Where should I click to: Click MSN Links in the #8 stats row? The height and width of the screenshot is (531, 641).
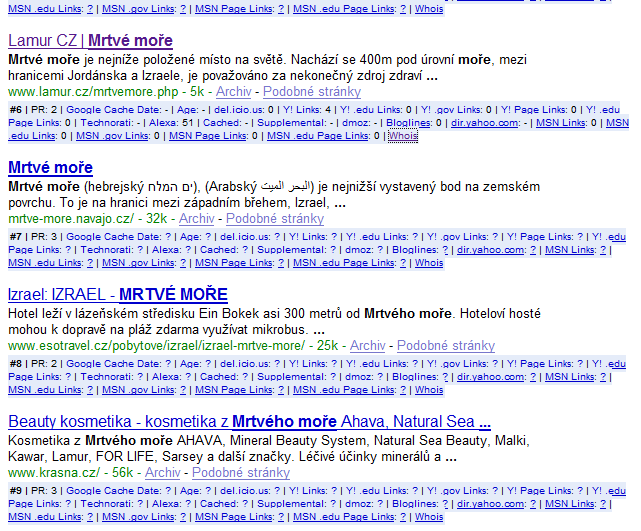point(570,377)
